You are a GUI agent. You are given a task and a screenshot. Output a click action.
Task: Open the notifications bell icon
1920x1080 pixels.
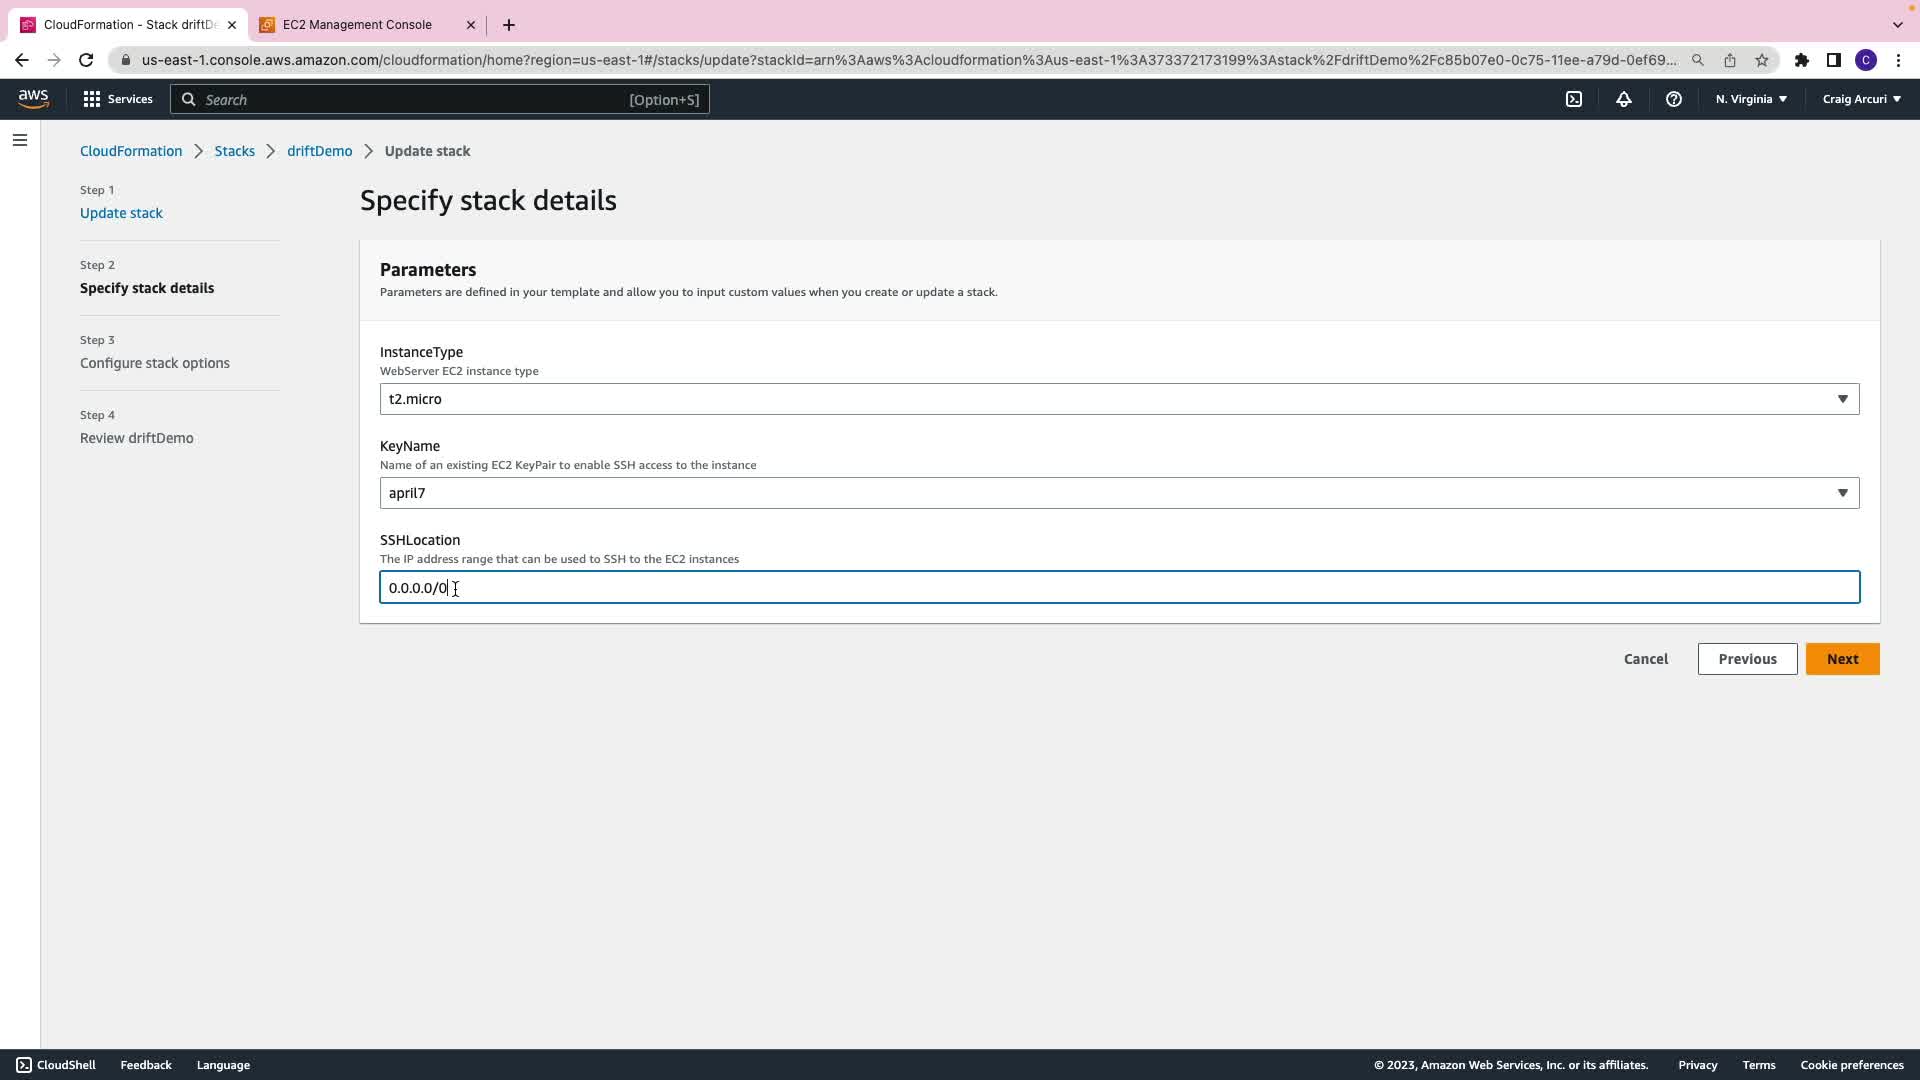tap(1624, 99)
